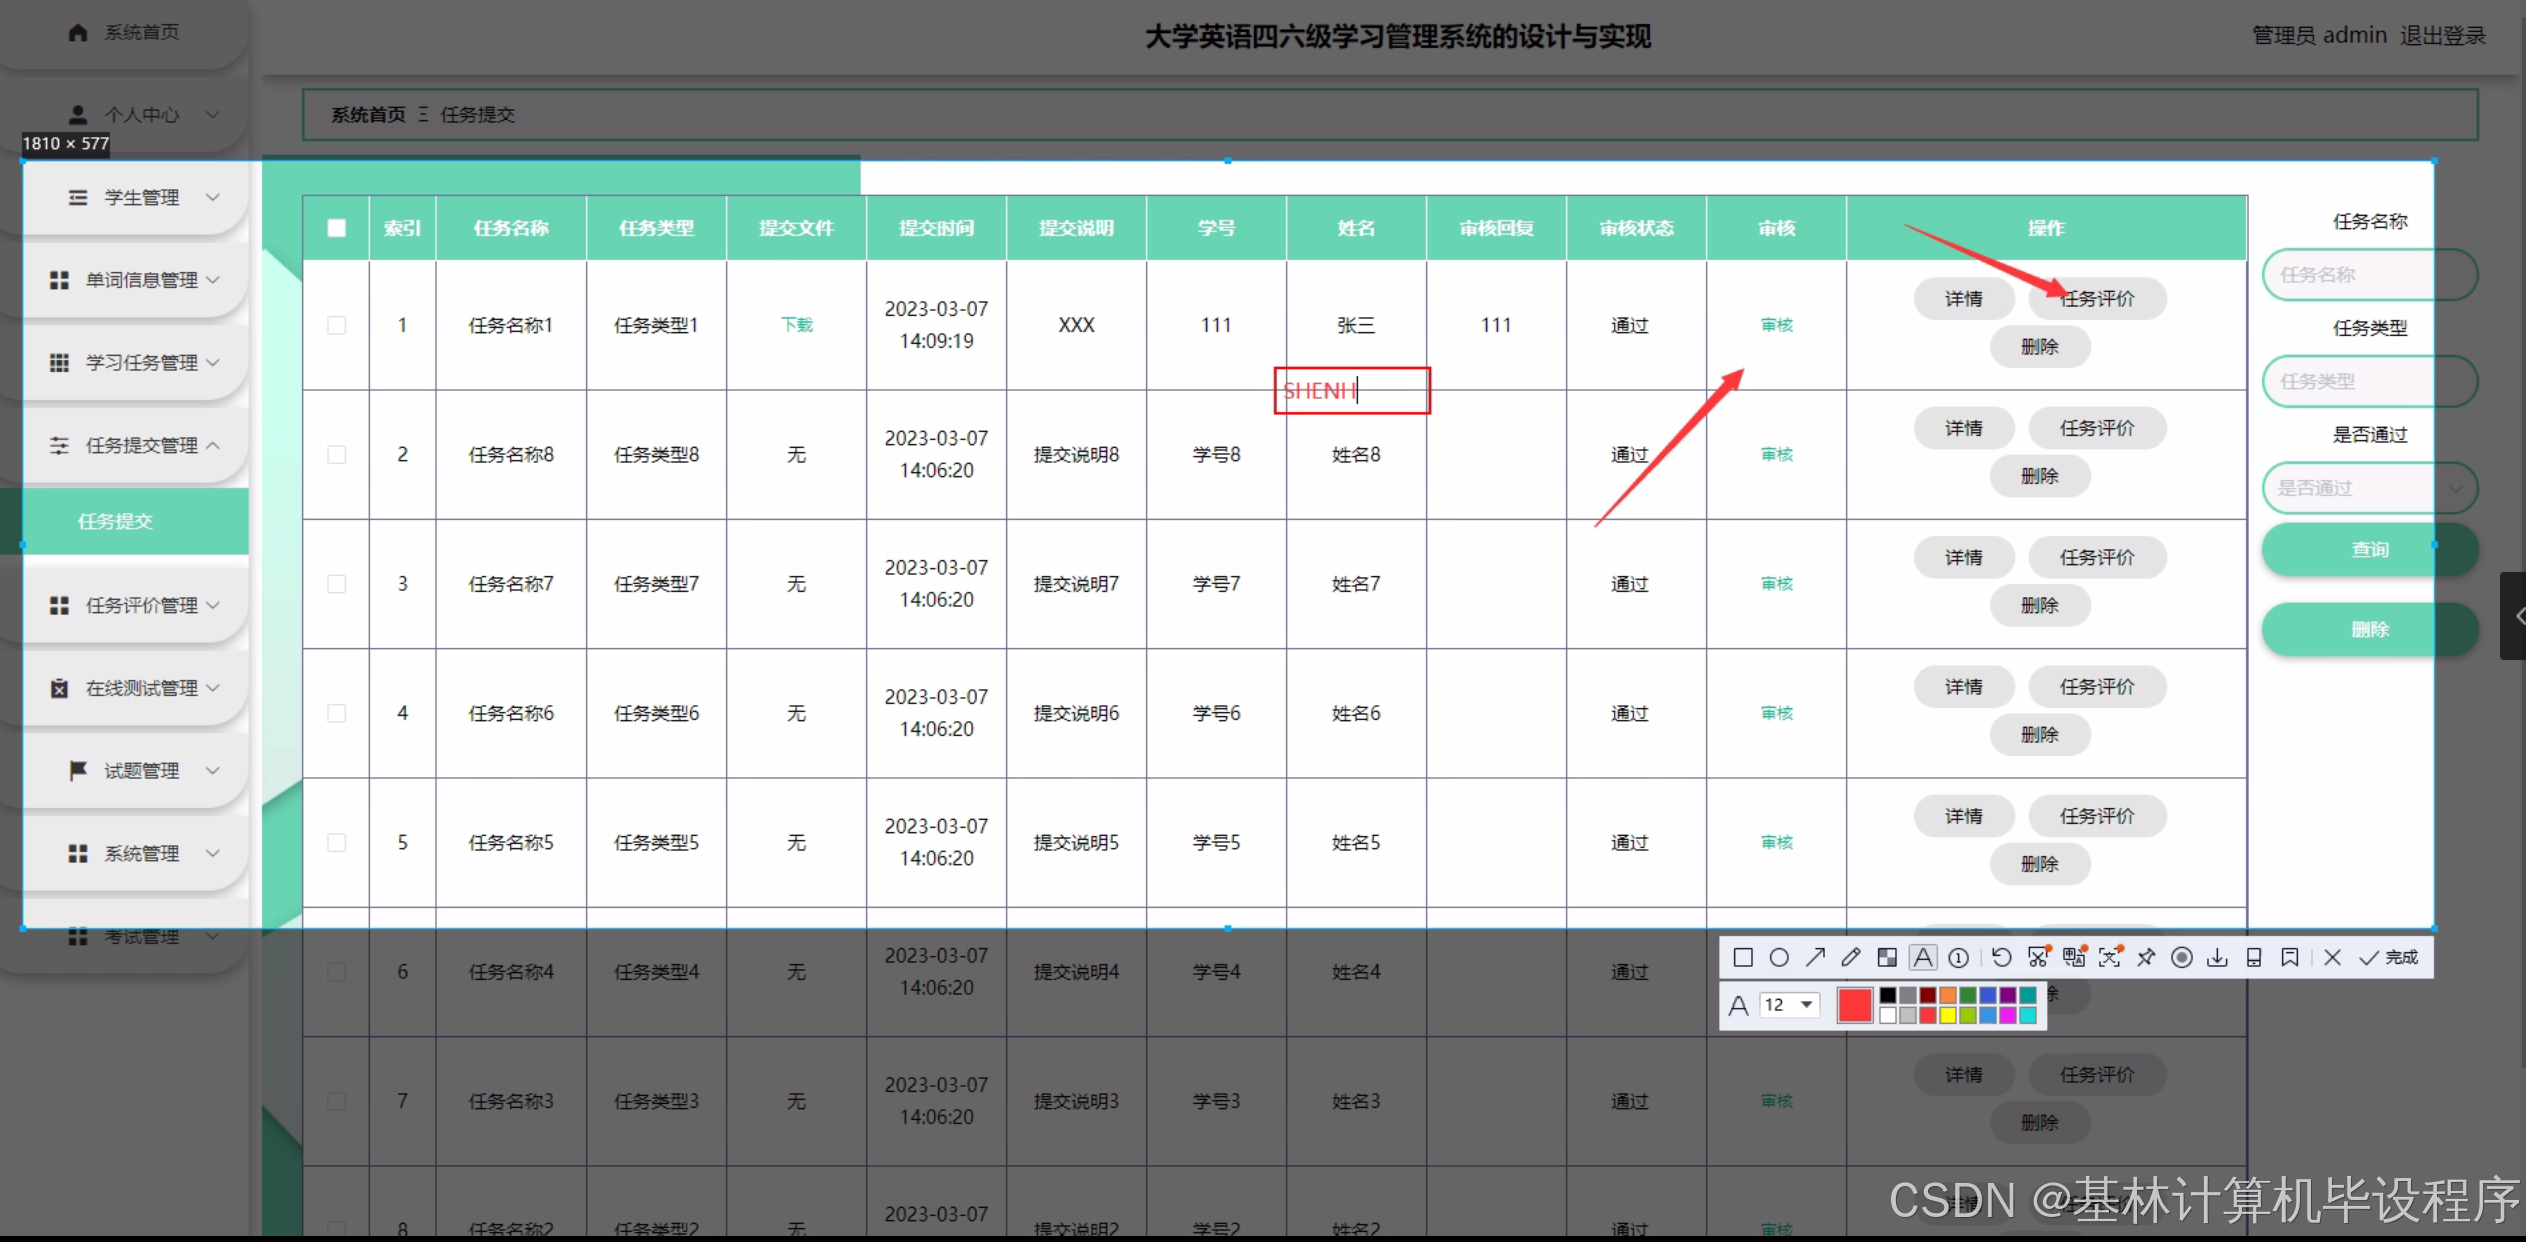Click the pin screenshot icon
2526x1242 pixels.
(2146, 958)
